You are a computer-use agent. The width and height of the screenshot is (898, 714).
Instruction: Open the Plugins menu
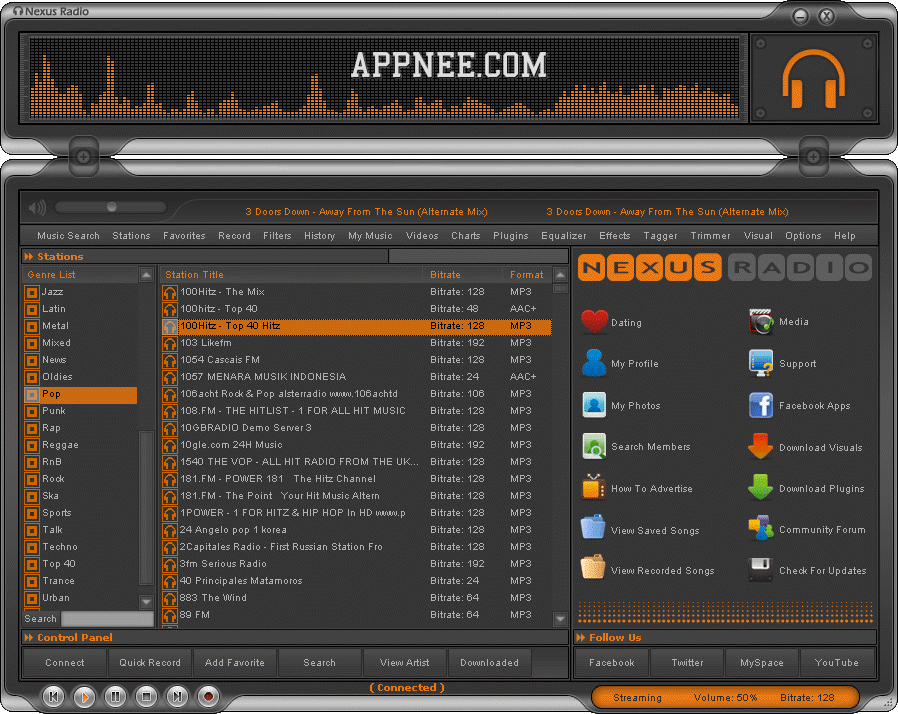[x=510, y=235]
